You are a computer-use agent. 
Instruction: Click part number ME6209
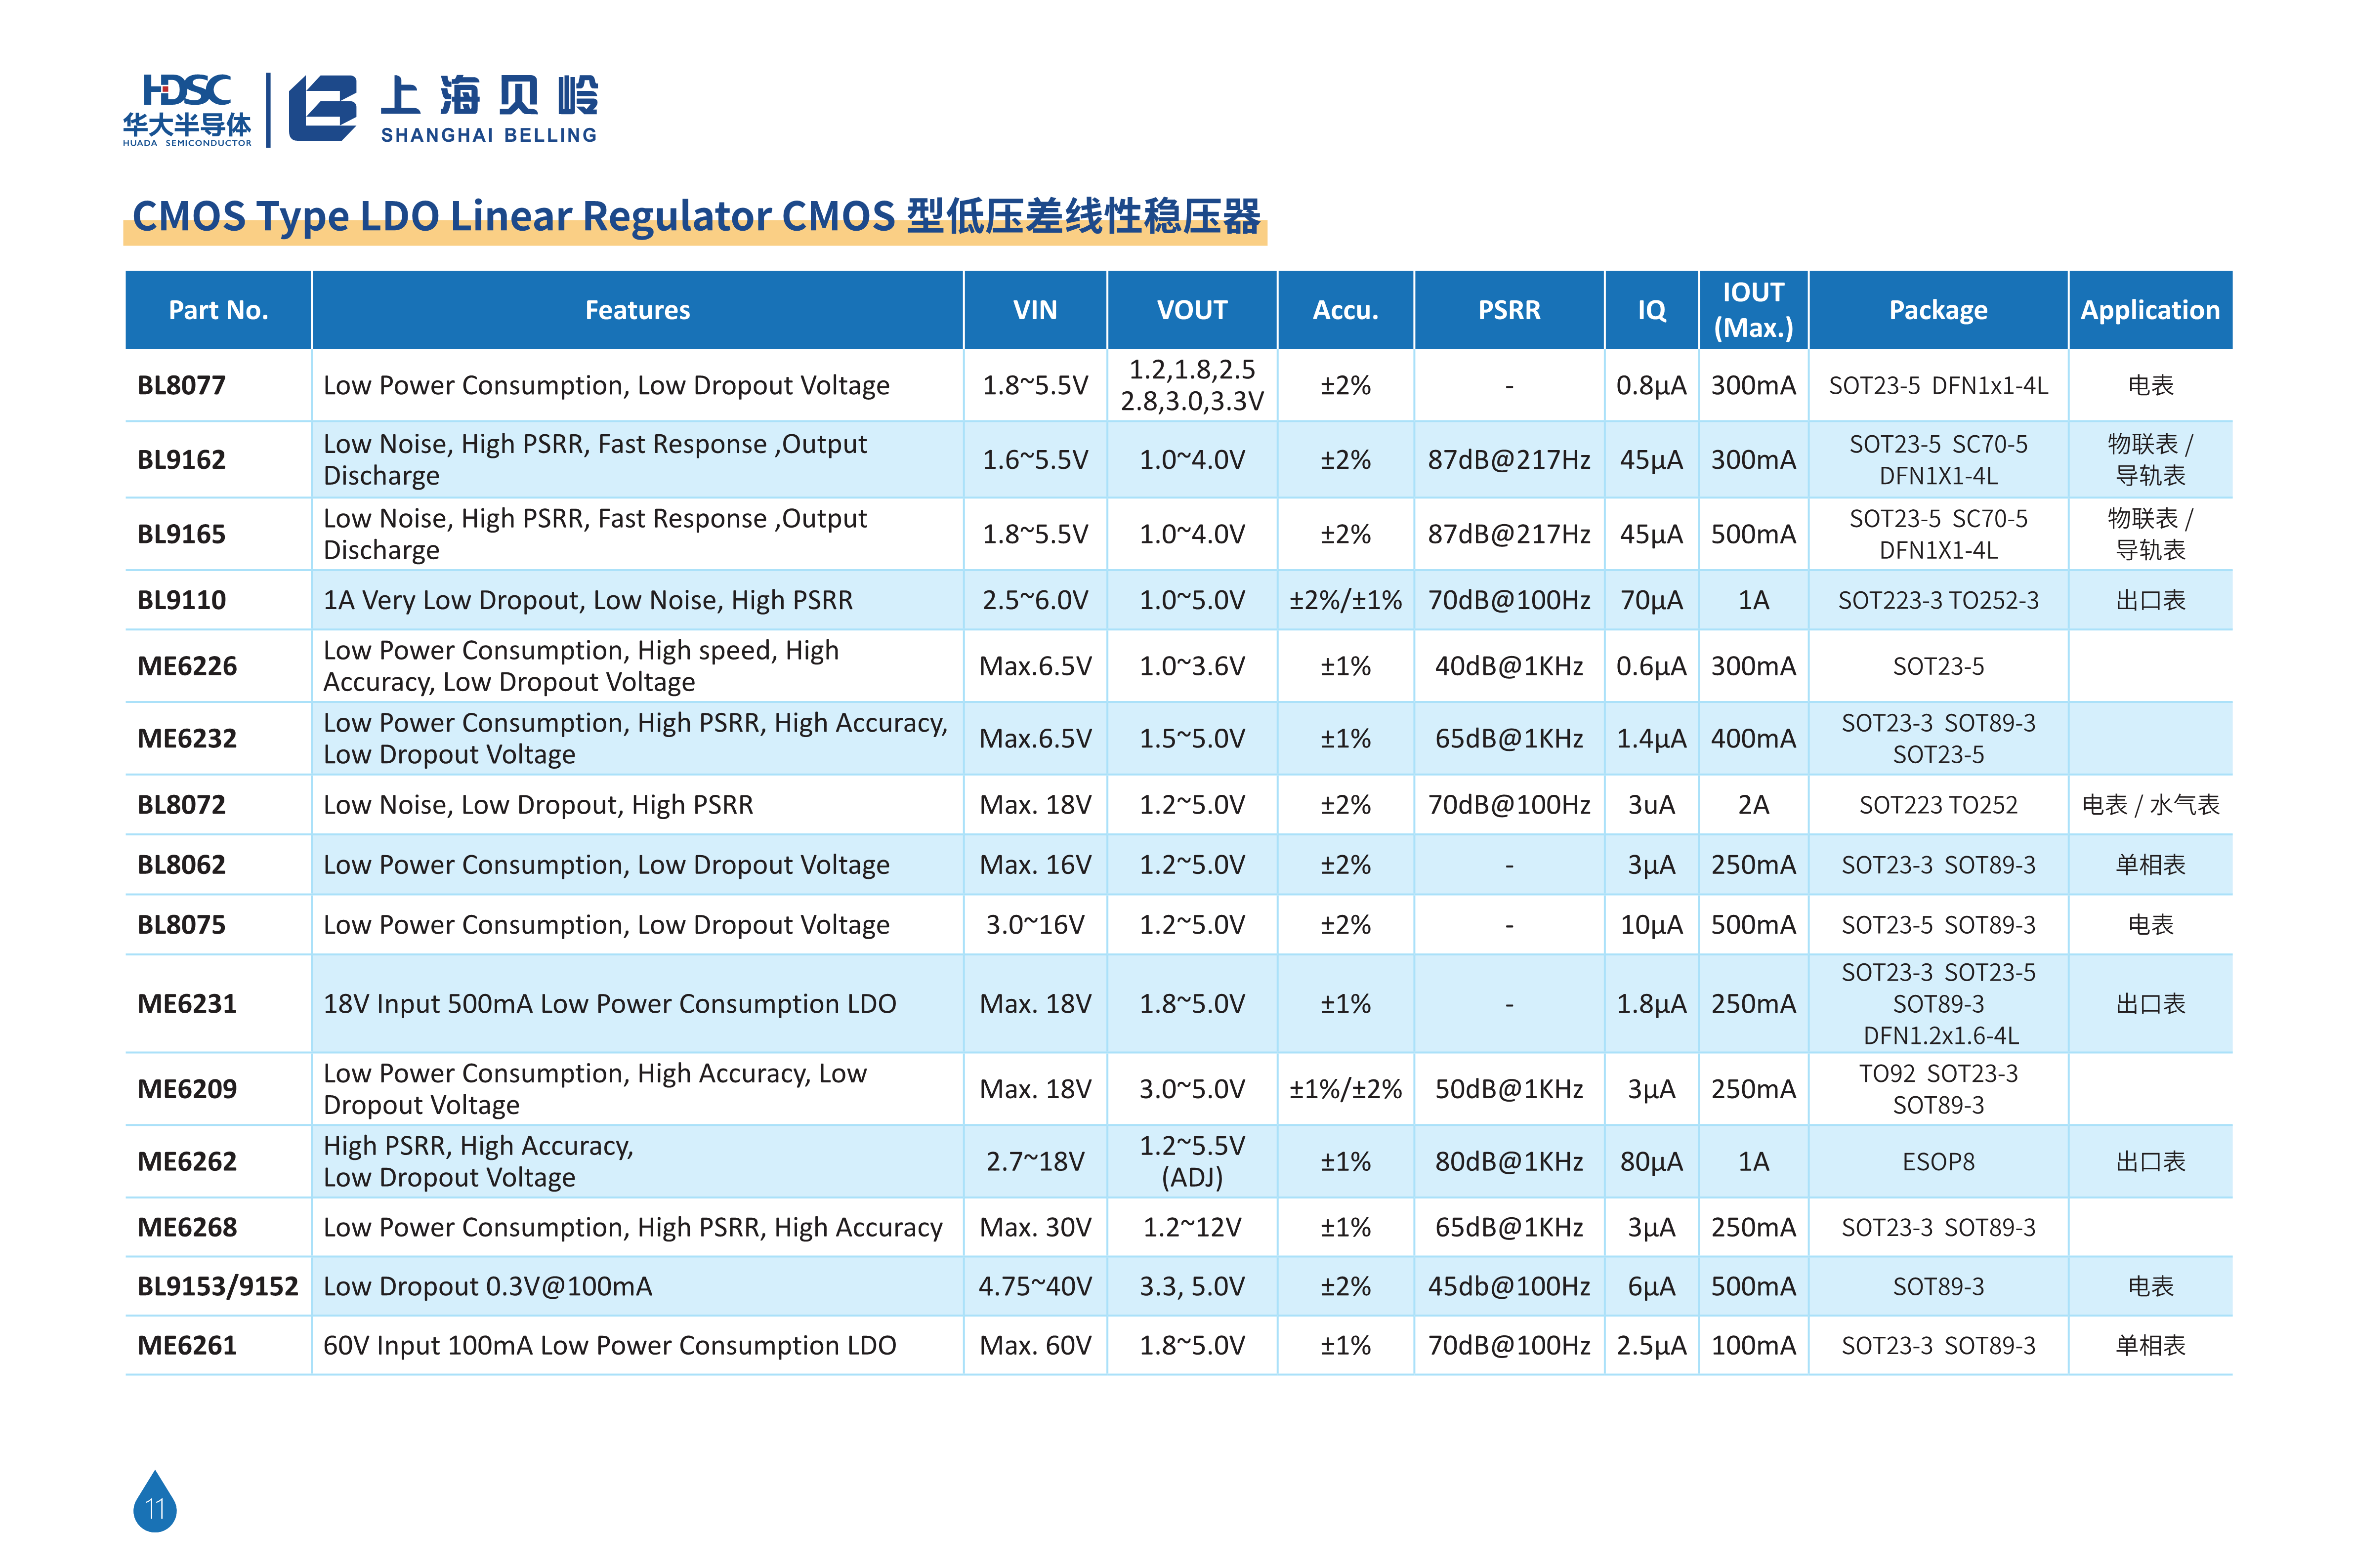tap(187, 1088)
